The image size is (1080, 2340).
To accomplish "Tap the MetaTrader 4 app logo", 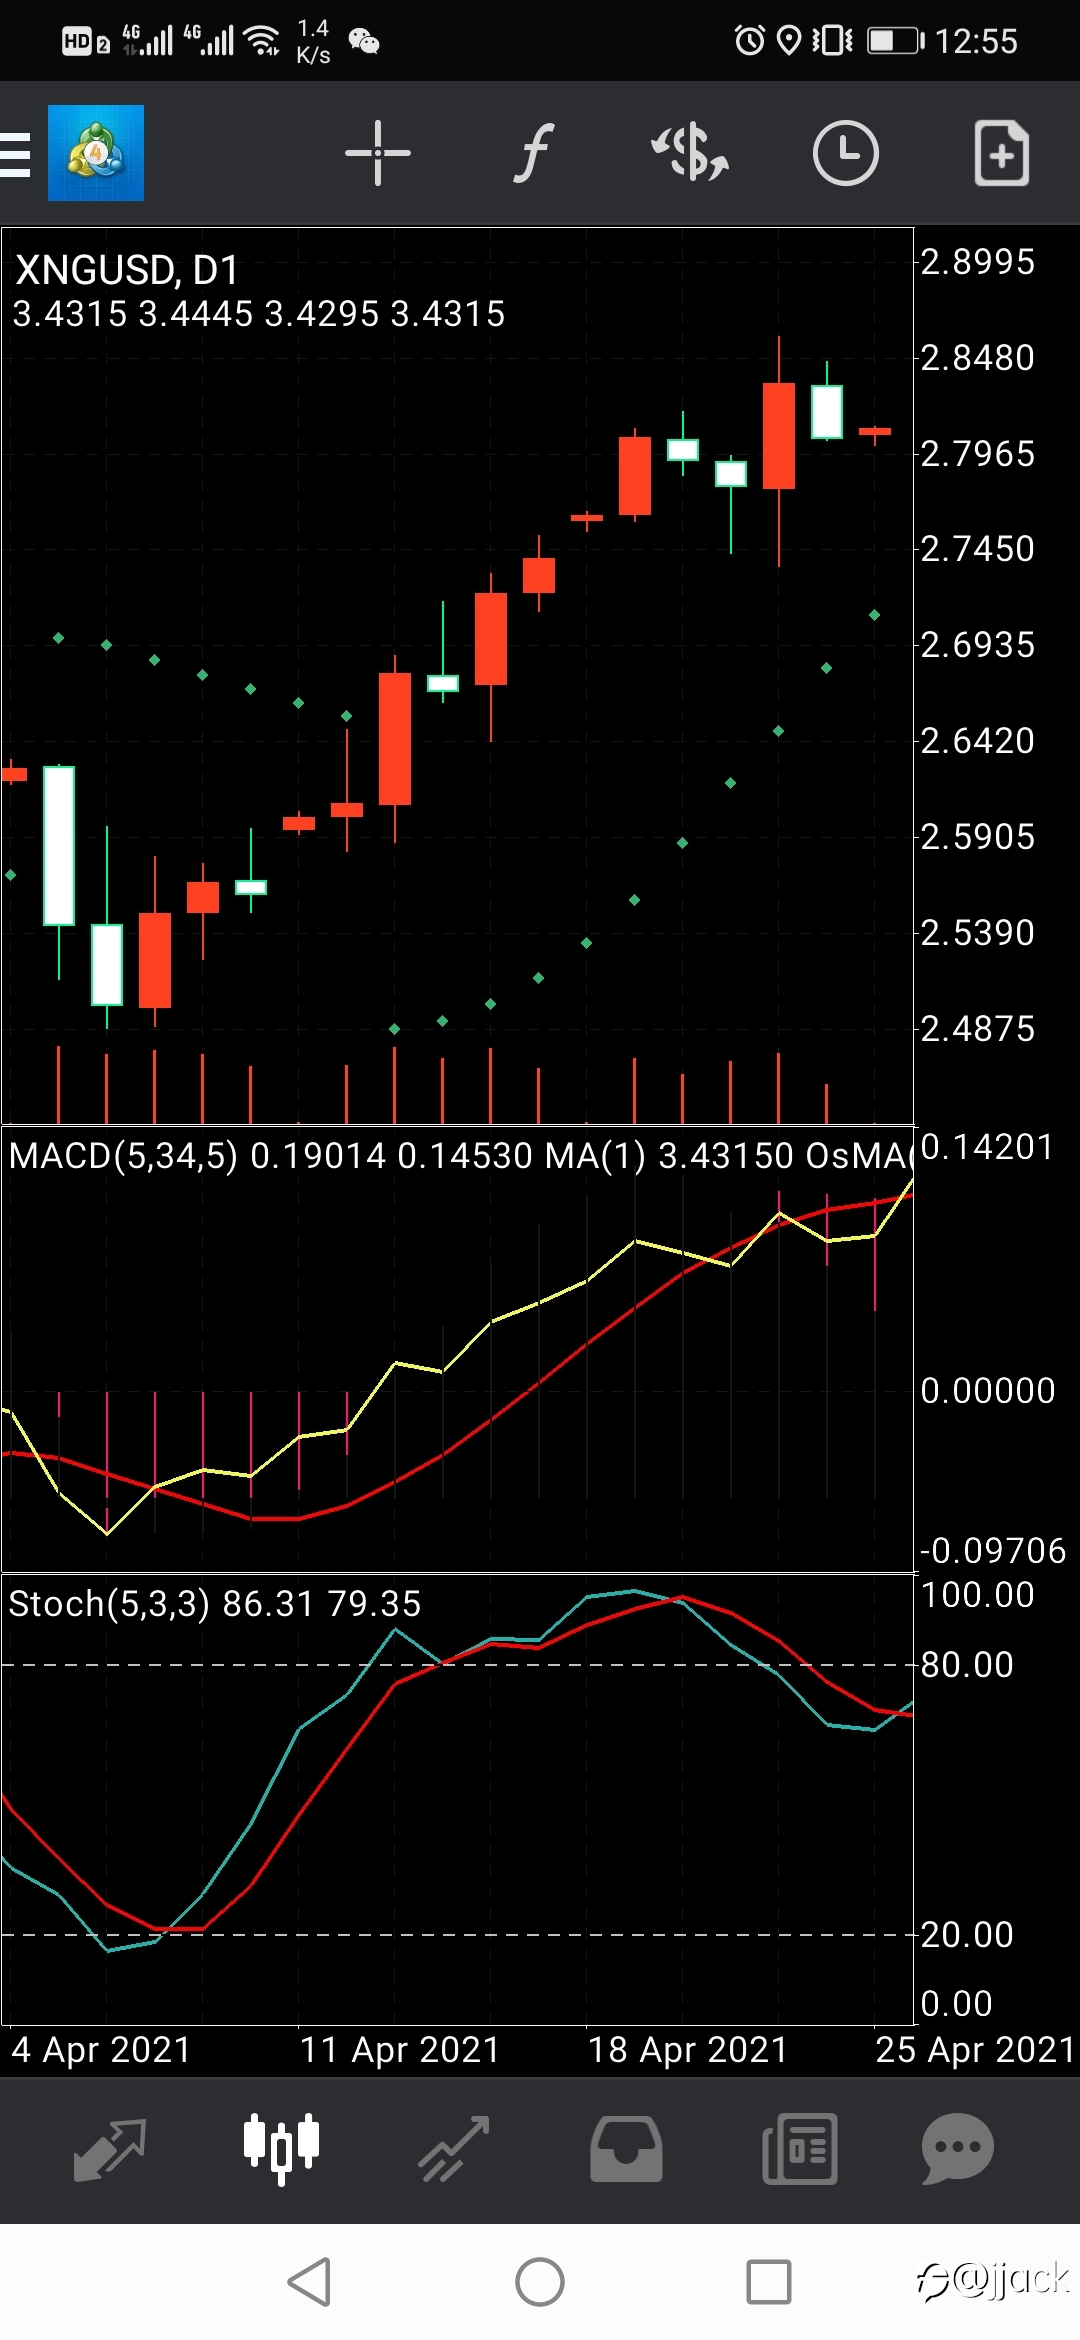I will (96, 153).
